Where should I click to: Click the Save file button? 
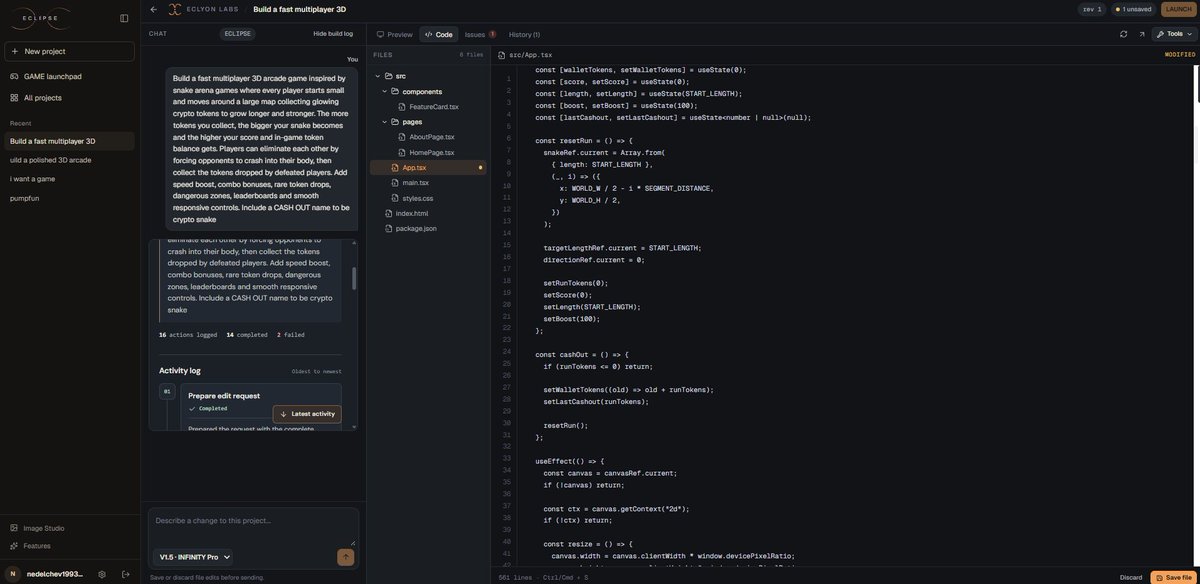1173,577
